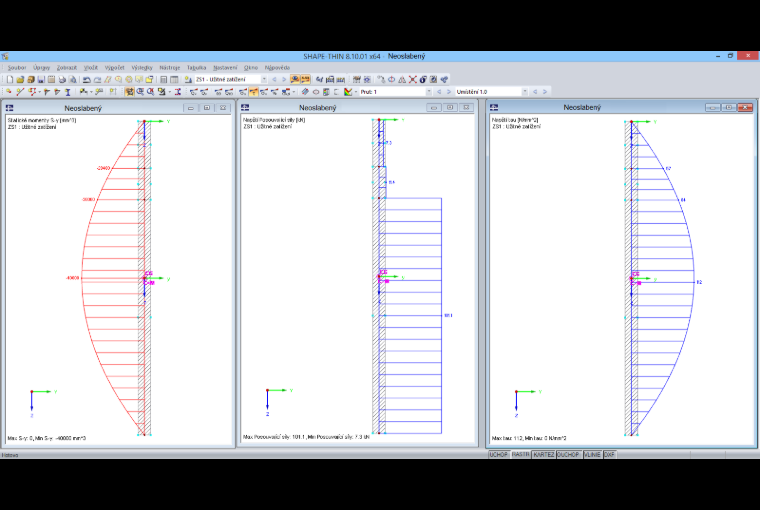Toggle UCHOP snap in status bar
The image size is (760, 510).
[499, 454]
